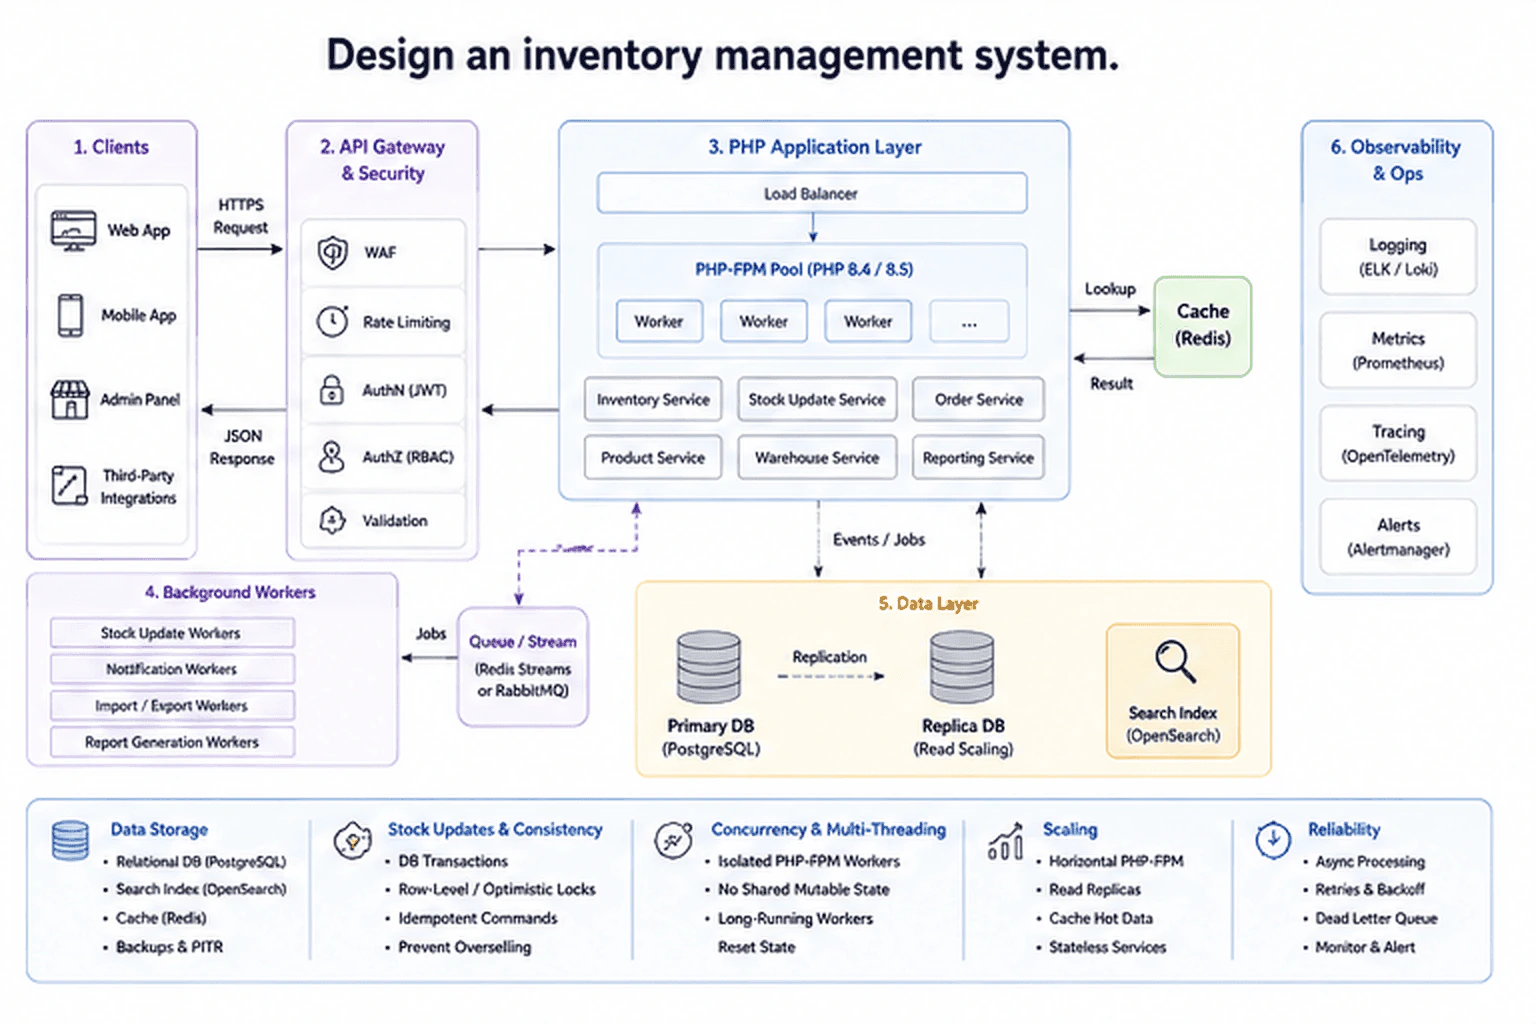This screenshot has height=1024, width=1536.
Task: Select the Reporting Service box
Action: click(x=978, y=457)
